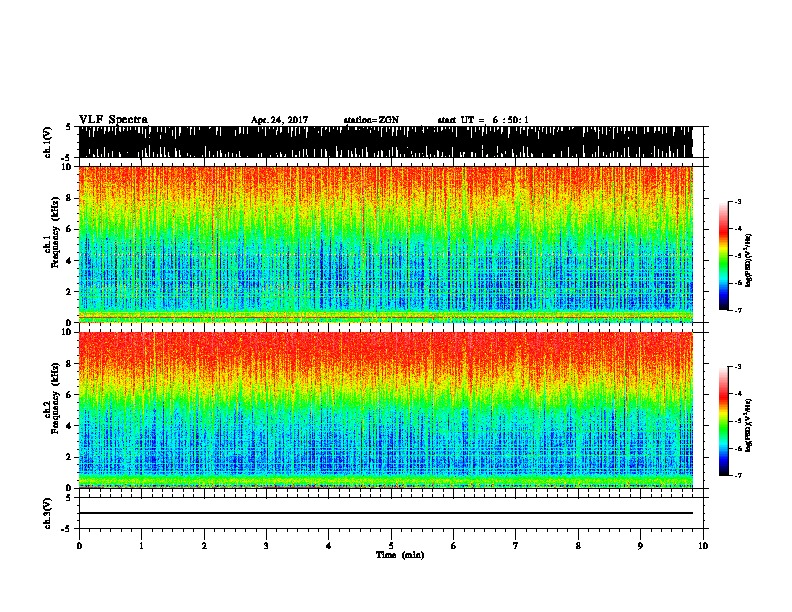Click time axis tick label '4'

(329, 546)
